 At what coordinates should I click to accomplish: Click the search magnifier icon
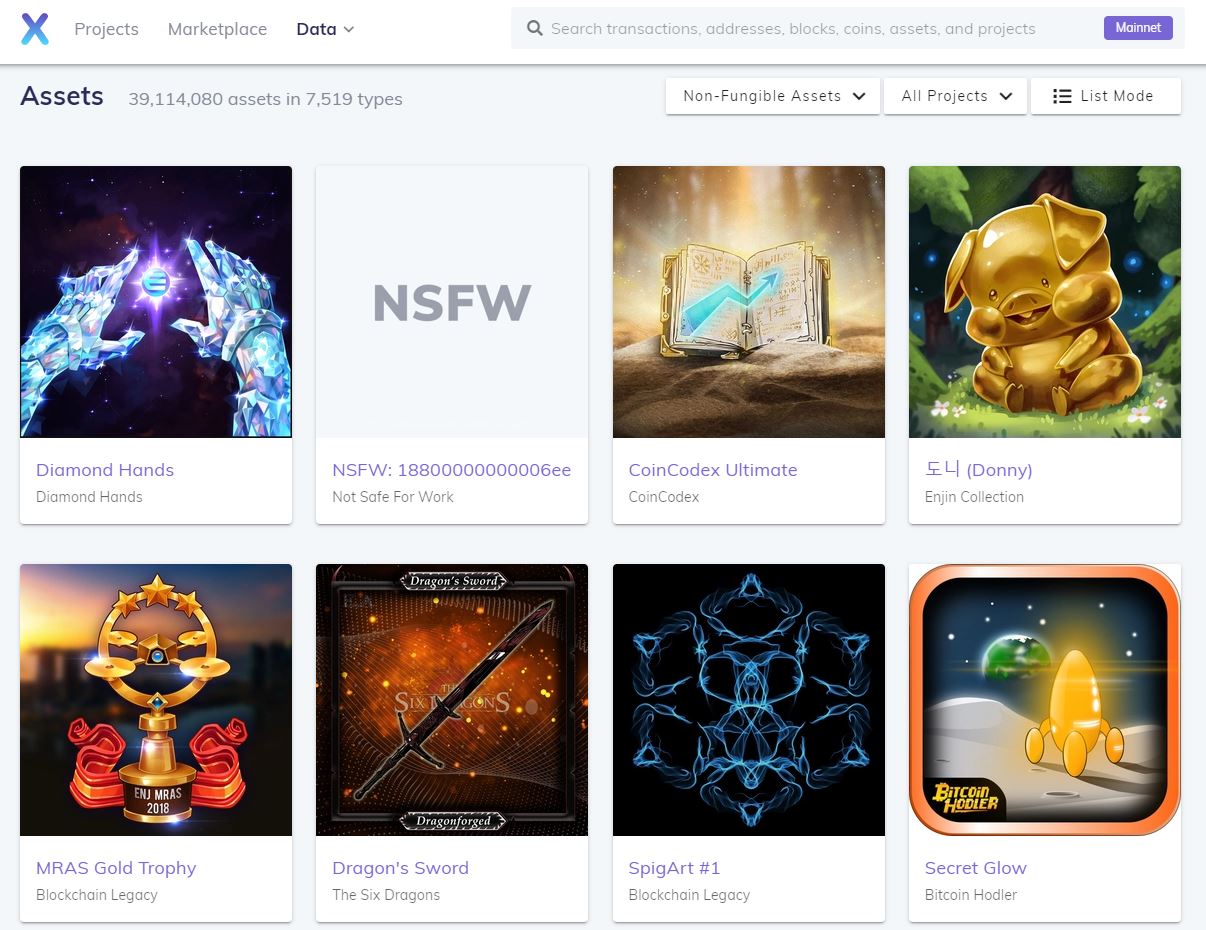535,29
